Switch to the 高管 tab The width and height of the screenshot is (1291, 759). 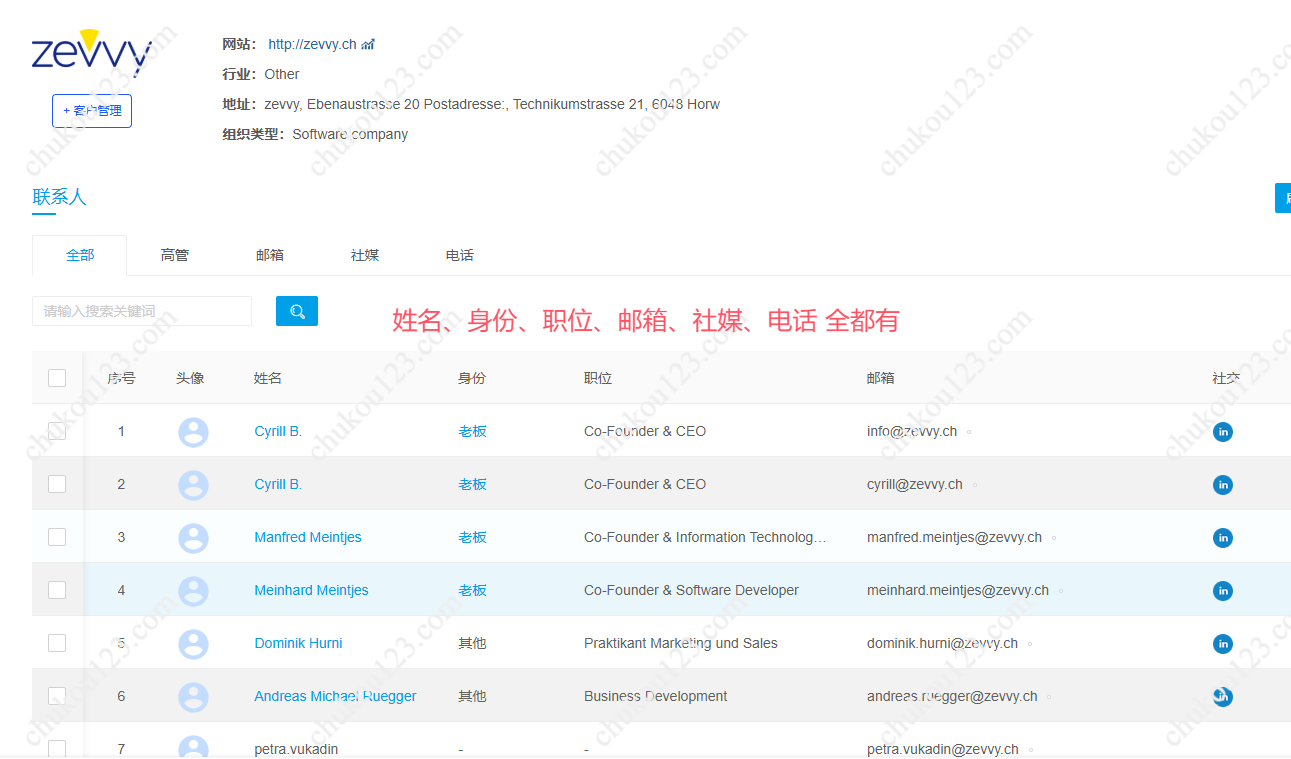click(175, 255)
